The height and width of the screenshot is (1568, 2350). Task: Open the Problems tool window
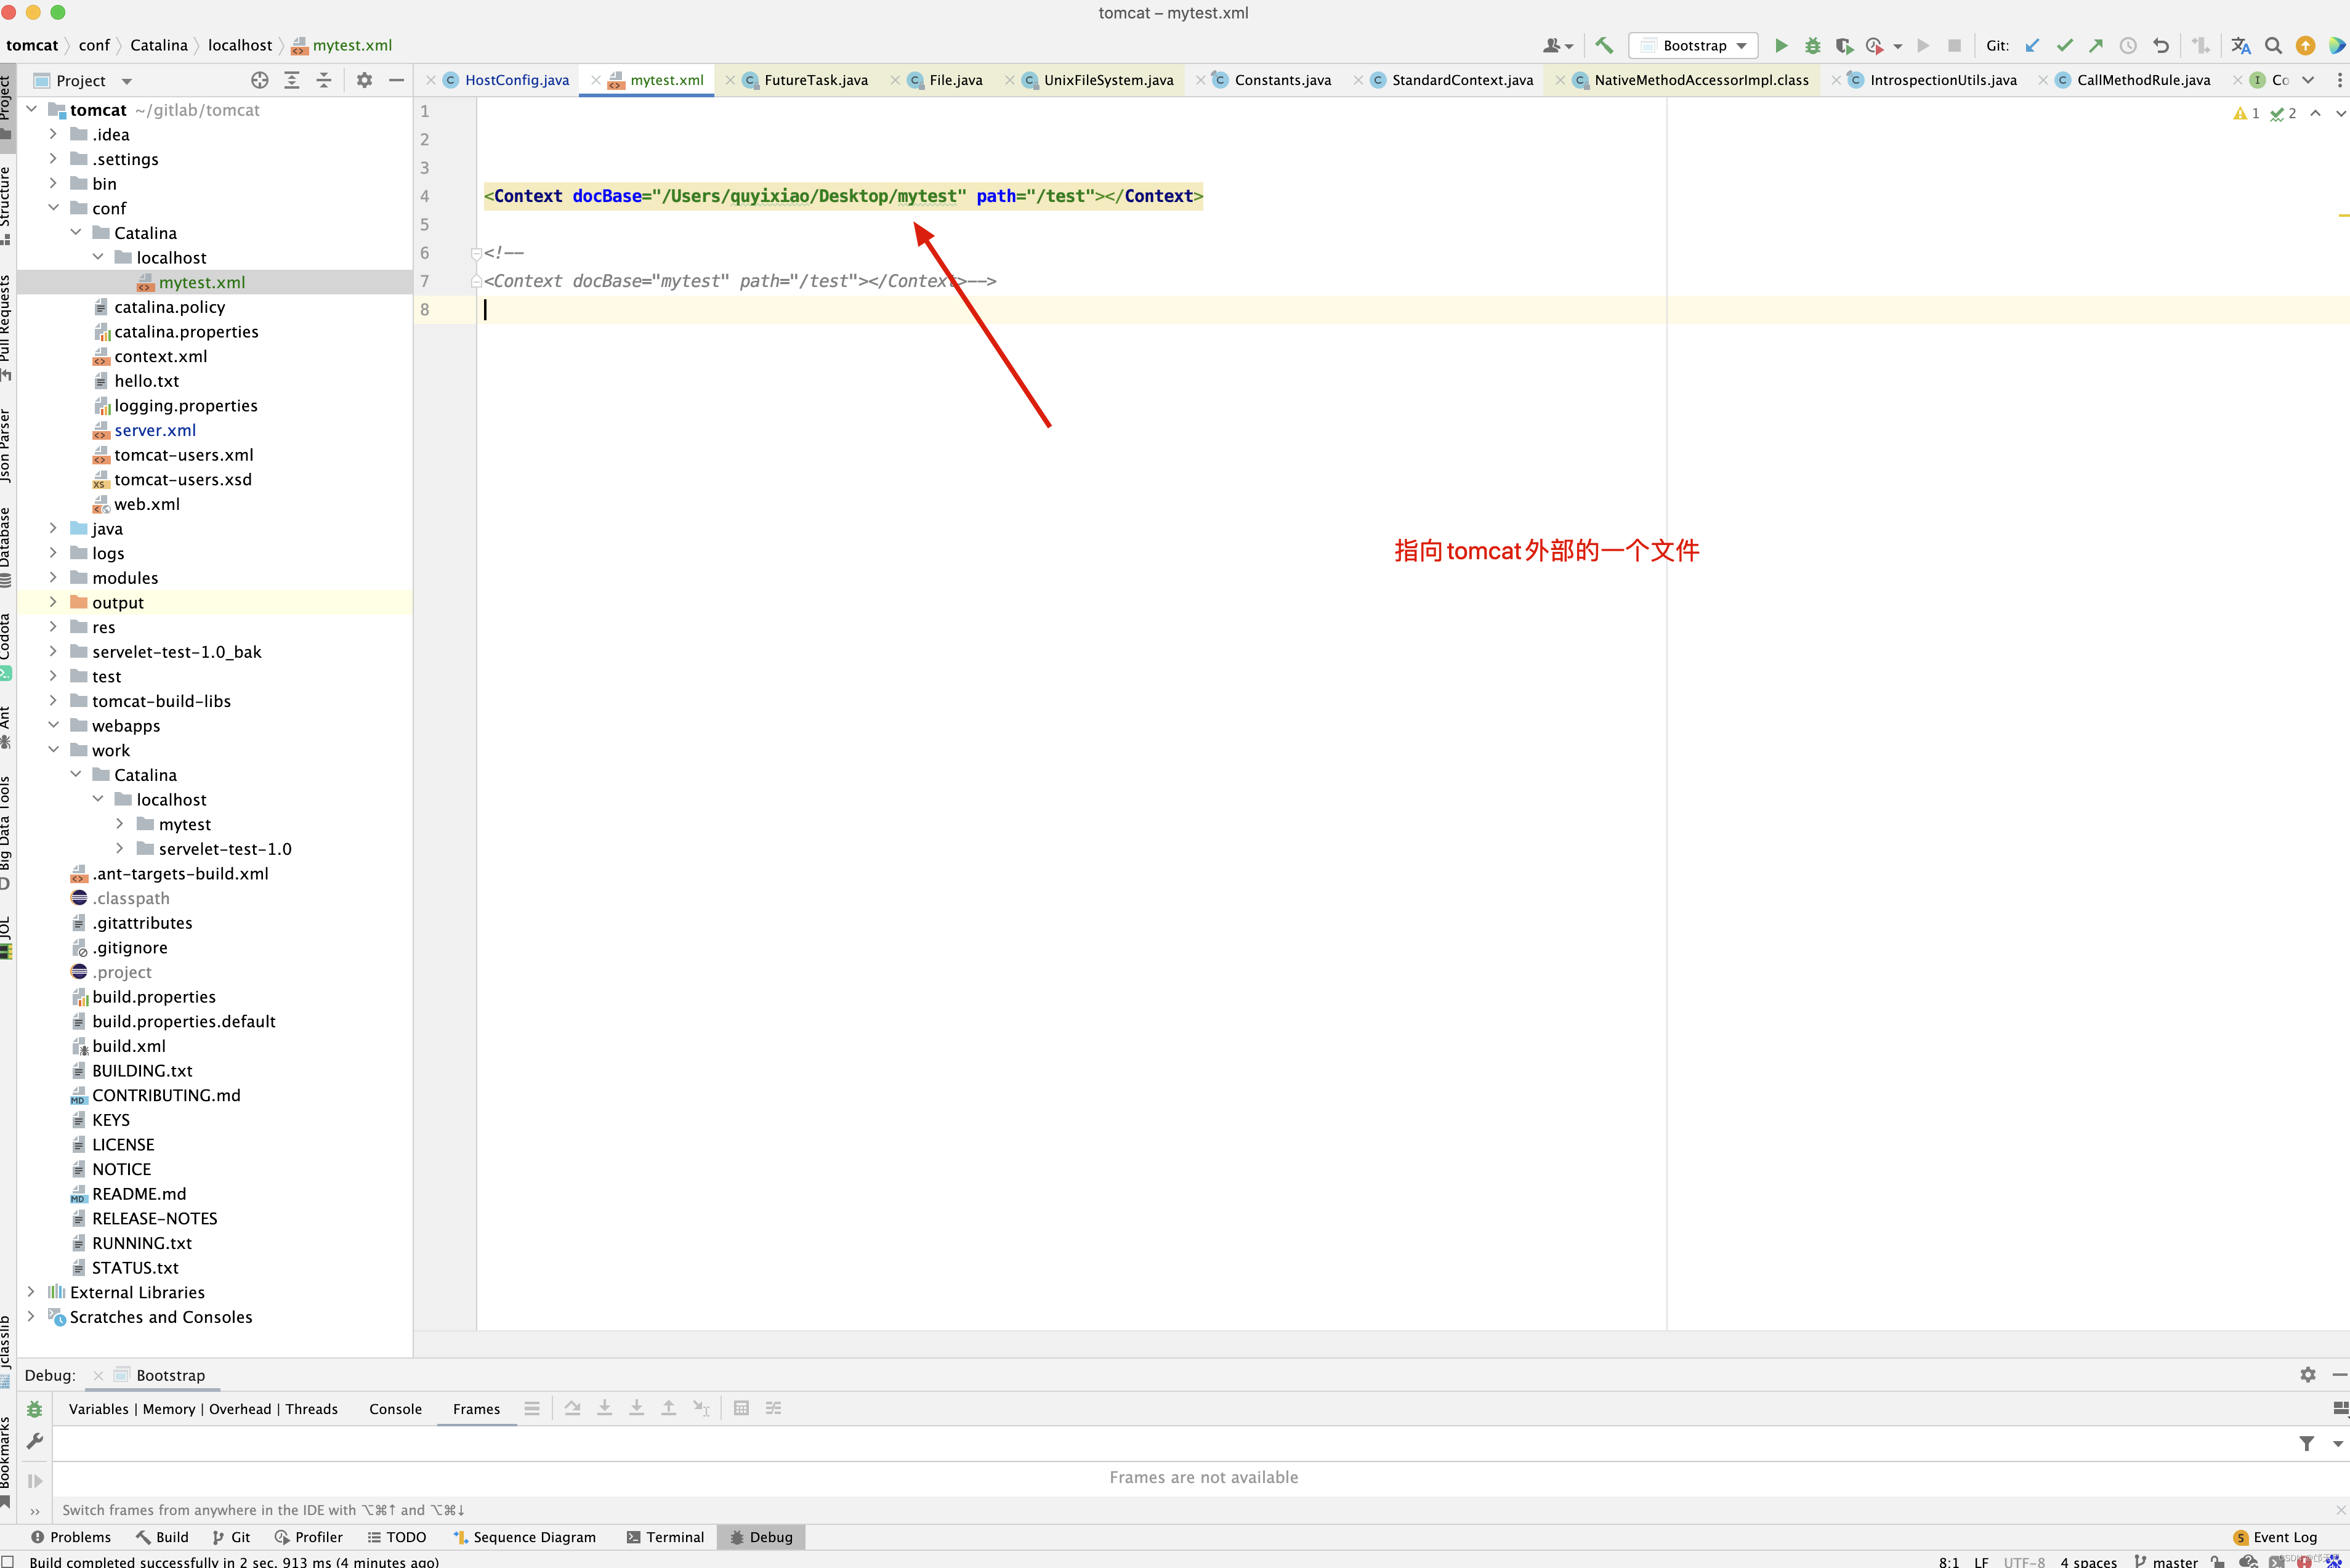click(70, 1537)
